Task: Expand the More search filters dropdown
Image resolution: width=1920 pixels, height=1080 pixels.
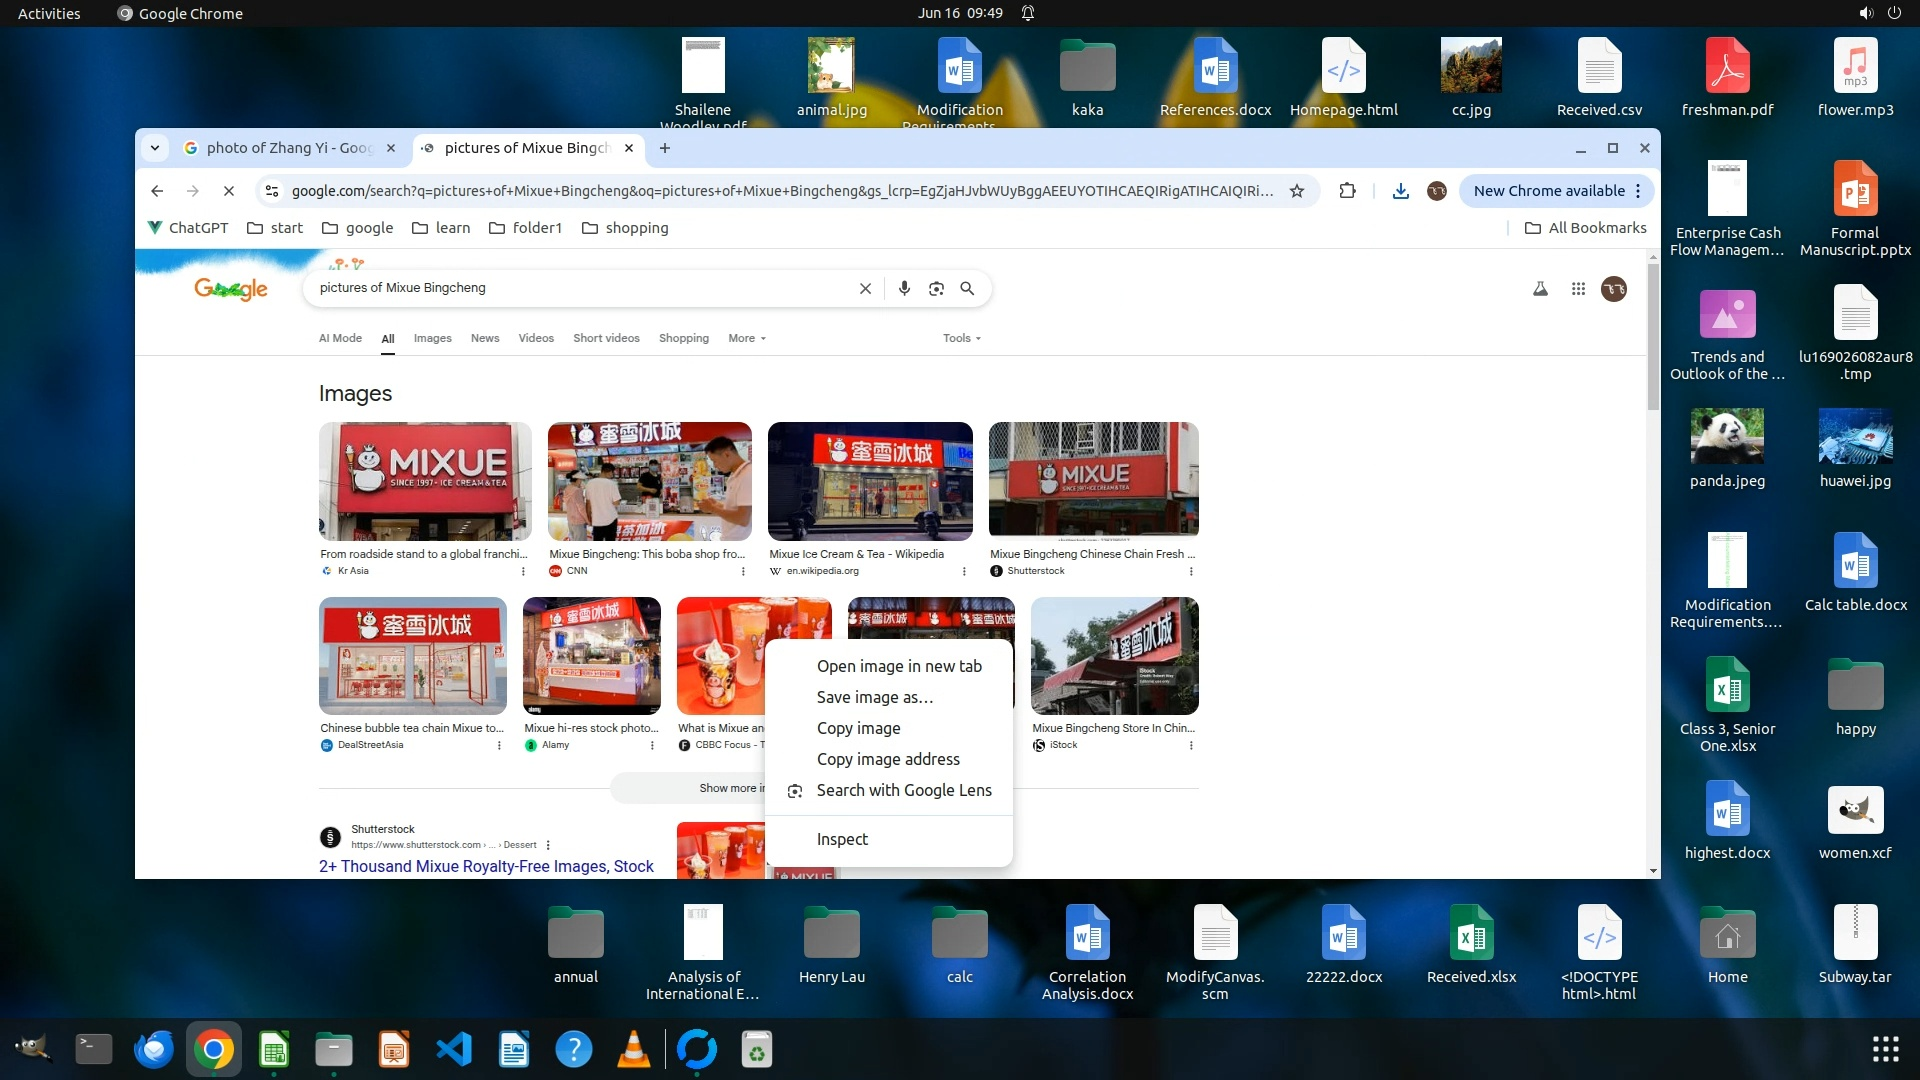Action: click(747, 338)
